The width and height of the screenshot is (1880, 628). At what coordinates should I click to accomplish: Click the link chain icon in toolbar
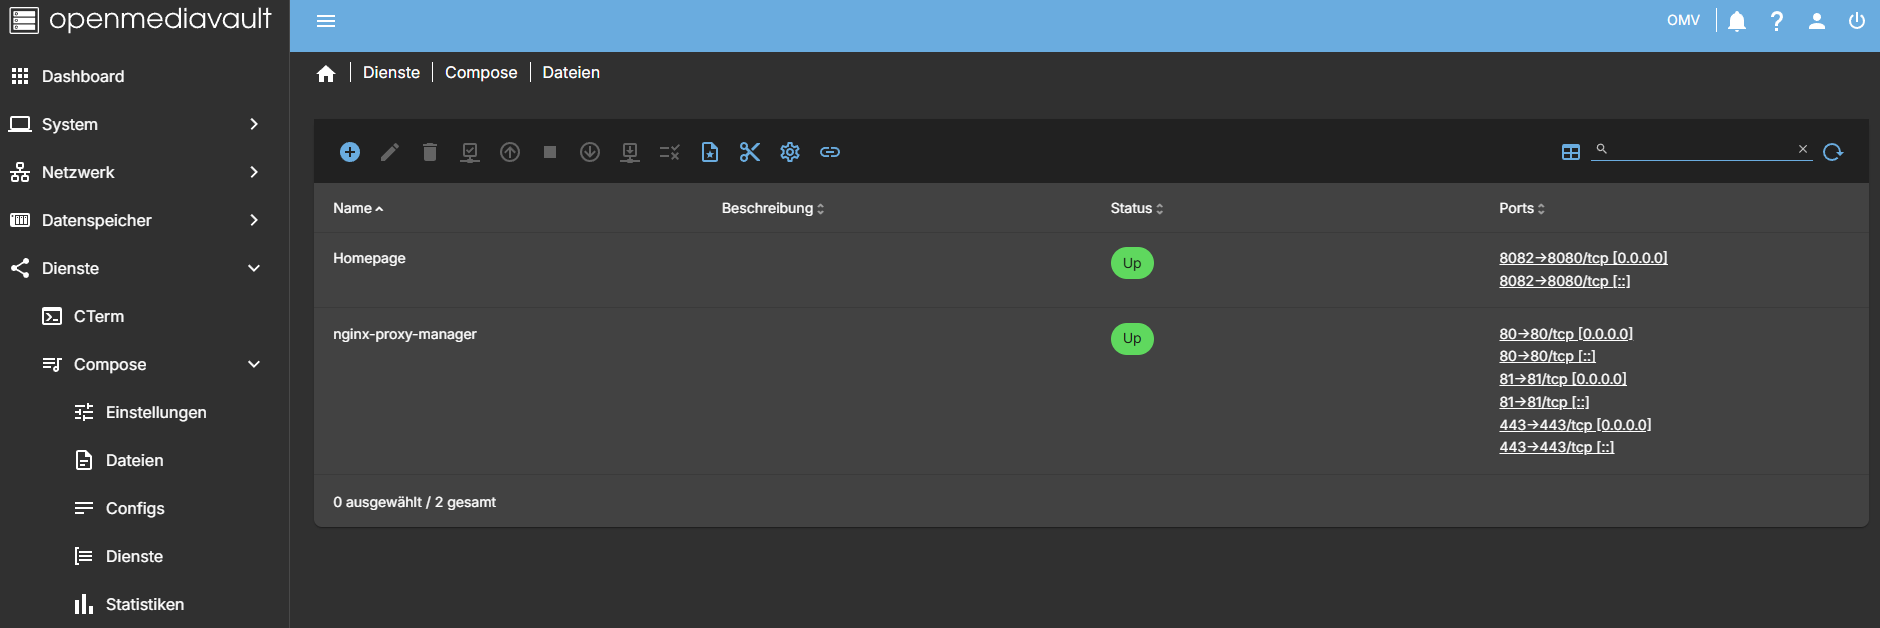pos(830,152)
